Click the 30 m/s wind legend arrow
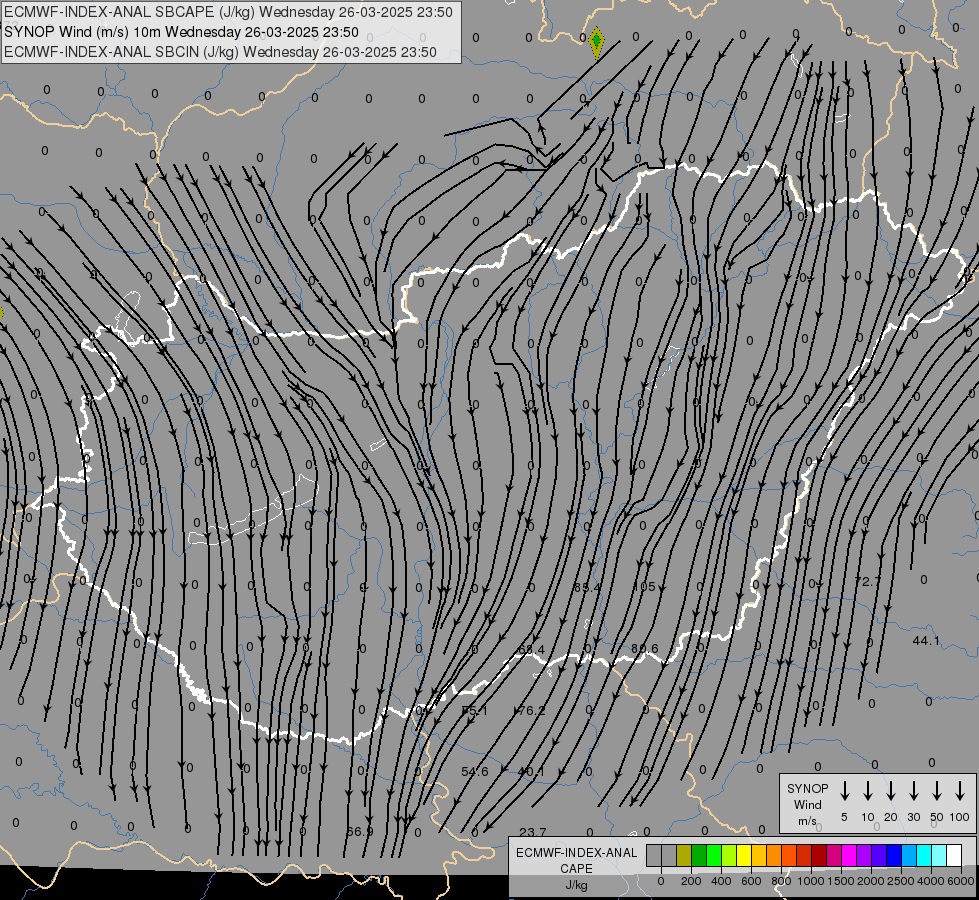Image resolution: width=979 pixels, height=900 pixels. (913, 791)
